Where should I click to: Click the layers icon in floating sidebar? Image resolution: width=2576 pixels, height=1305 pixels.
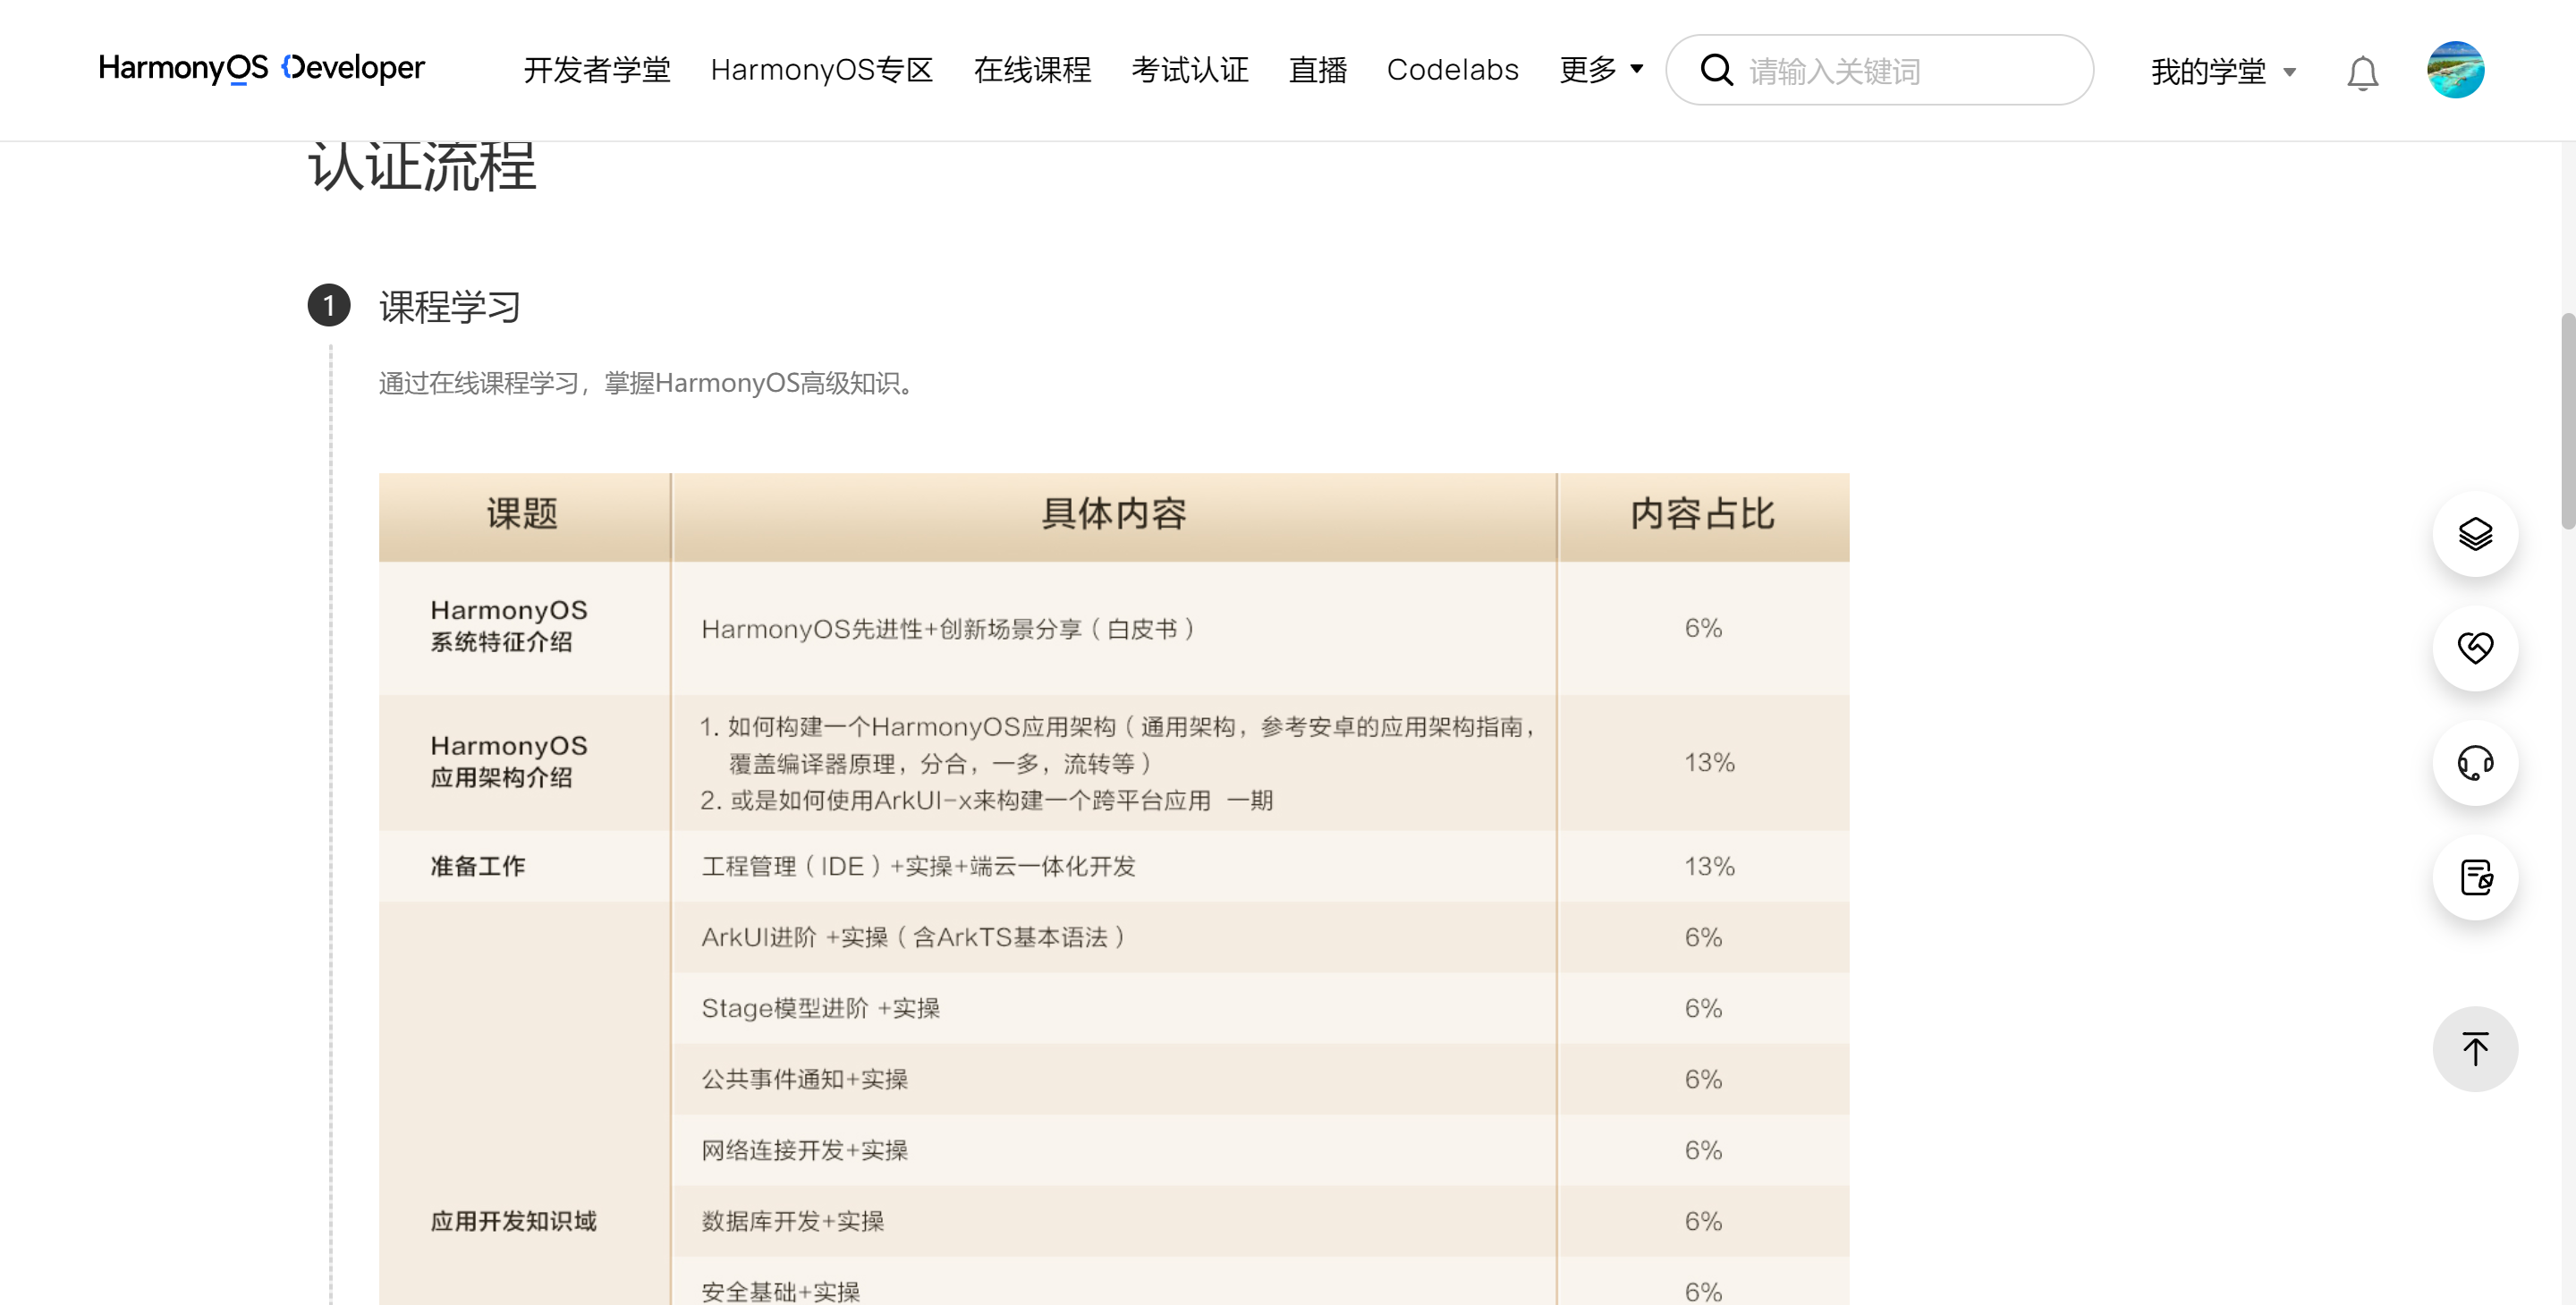2475,534
